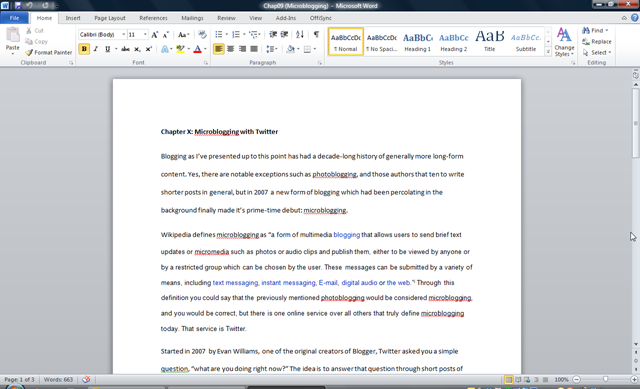The image size is (640, 389).
Task: Switch to Web Layout view
Action: coord(527,380)
